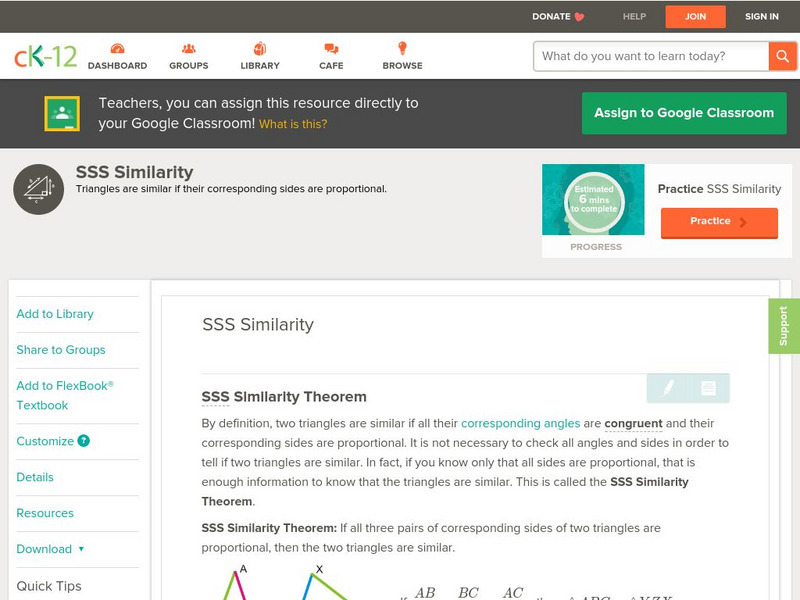Viewport: 800px width, 600px height.
Task: Click the Customize help question icon
Action: (x=84, y=441)
